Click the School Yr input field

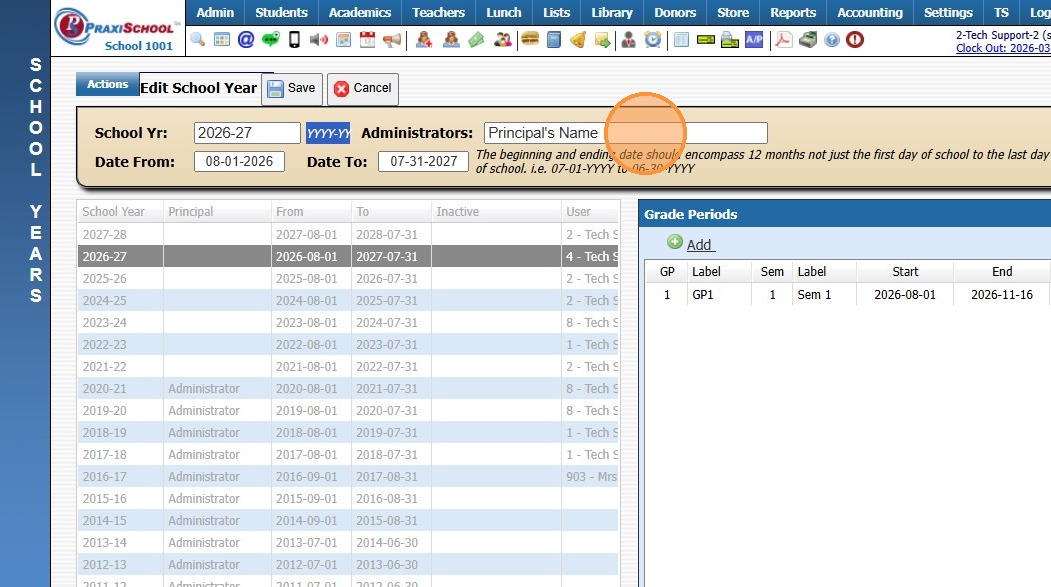[x=247, y=133]
